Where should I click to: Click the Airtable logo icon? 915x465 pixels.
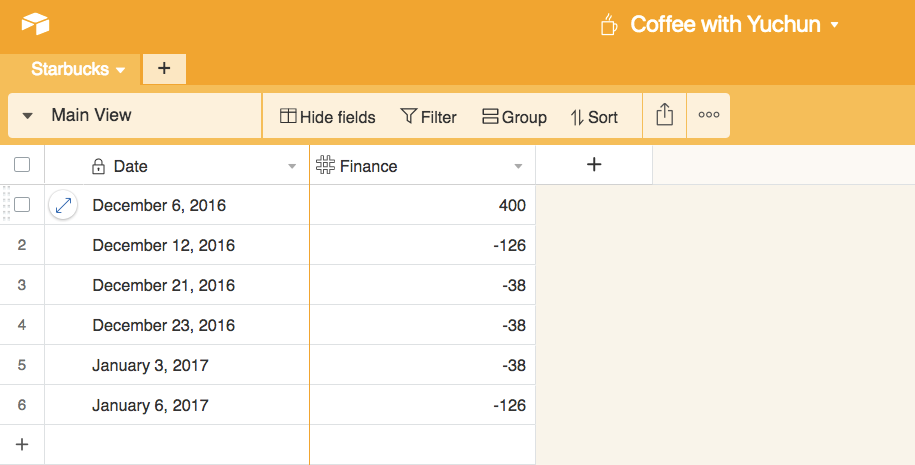[x=35, y=24]
